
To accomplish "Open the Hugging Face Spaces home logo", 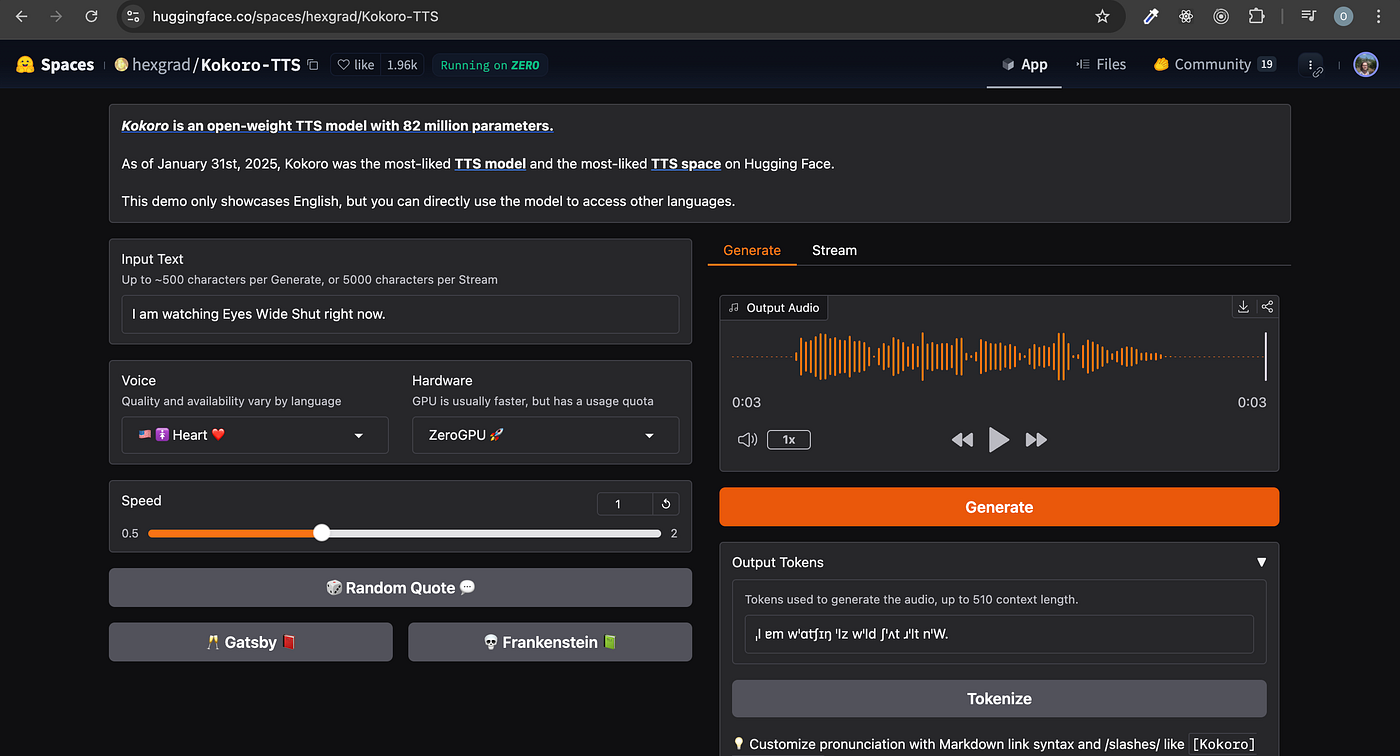I will tap(55, 65).
